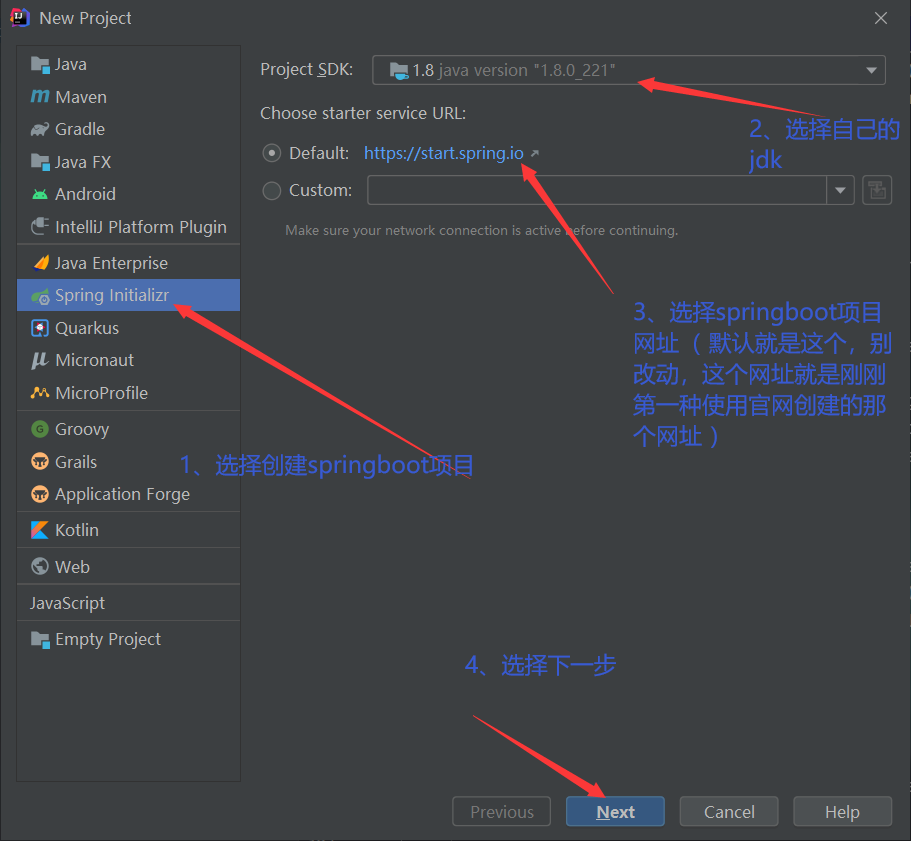Expand the Custom URL history dropdown

840,190
